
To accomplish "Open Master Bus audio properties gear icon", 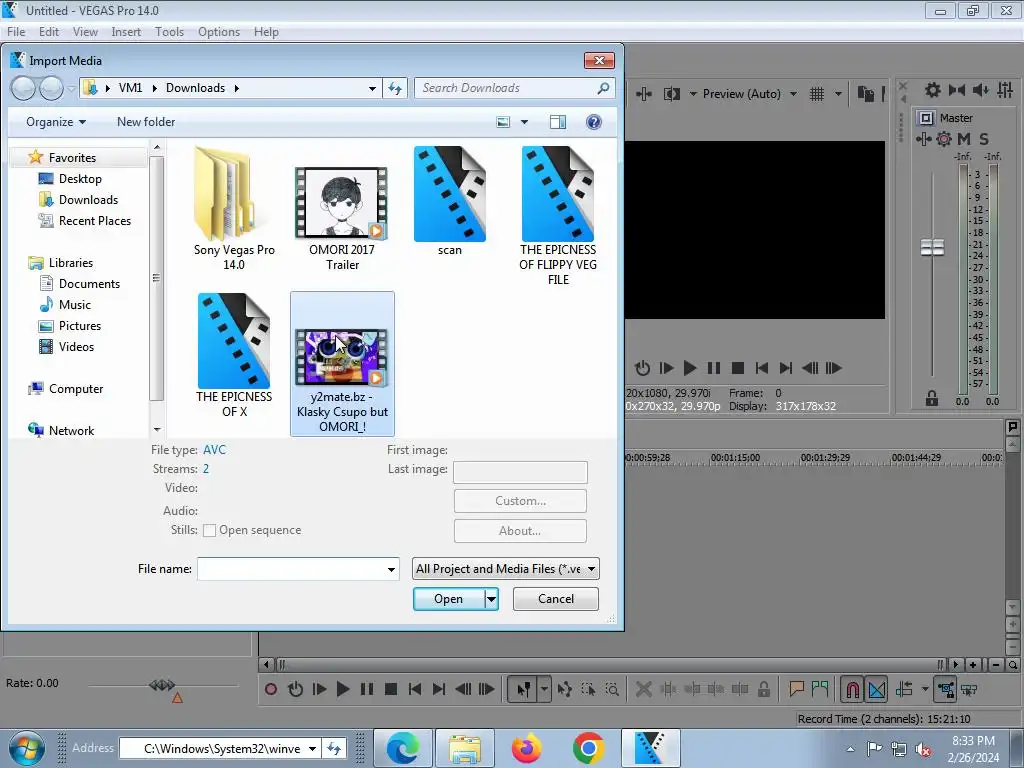I will (x=933, y=90).
